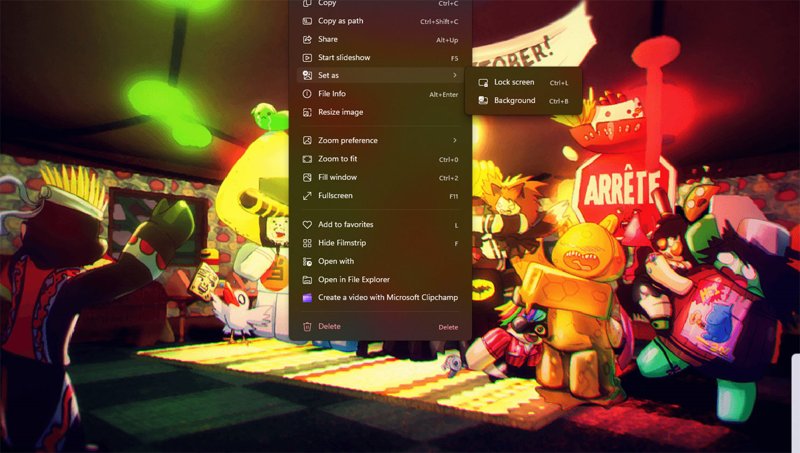Viewport: 800px width, 453px height.
Task: Click the Alt+Enter shortcut text
Action: point(443,94)
